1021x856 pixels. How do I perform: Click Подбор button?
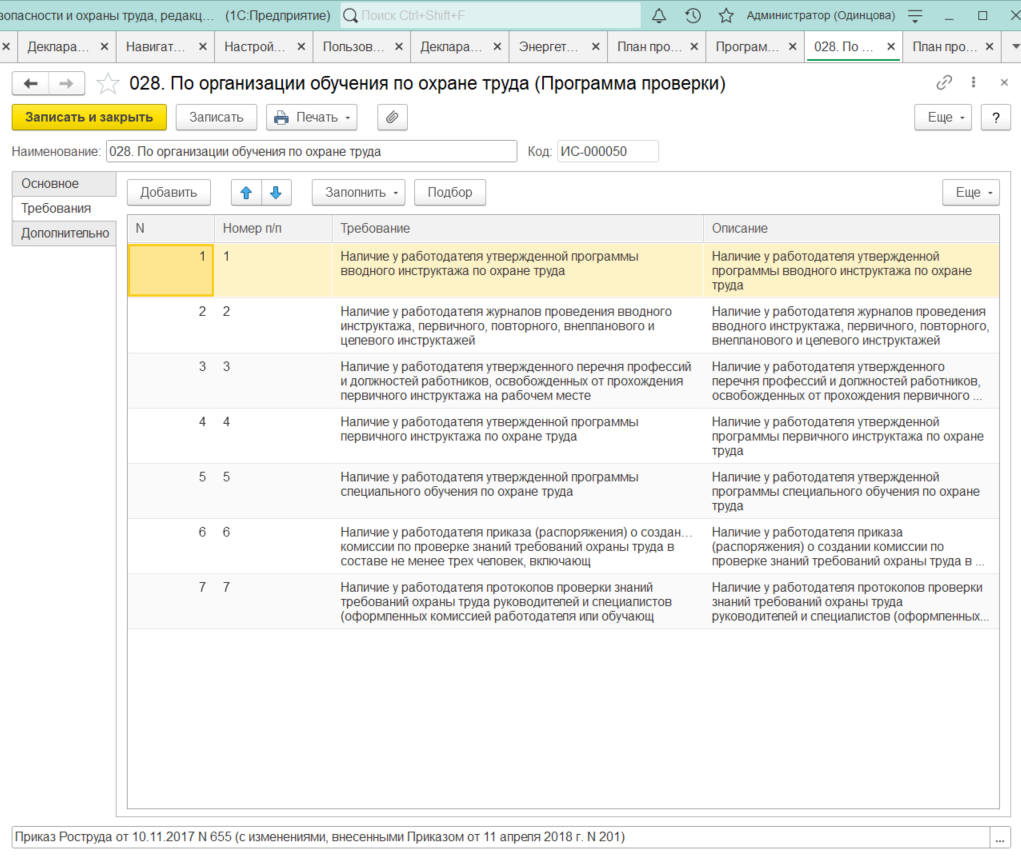450,193
